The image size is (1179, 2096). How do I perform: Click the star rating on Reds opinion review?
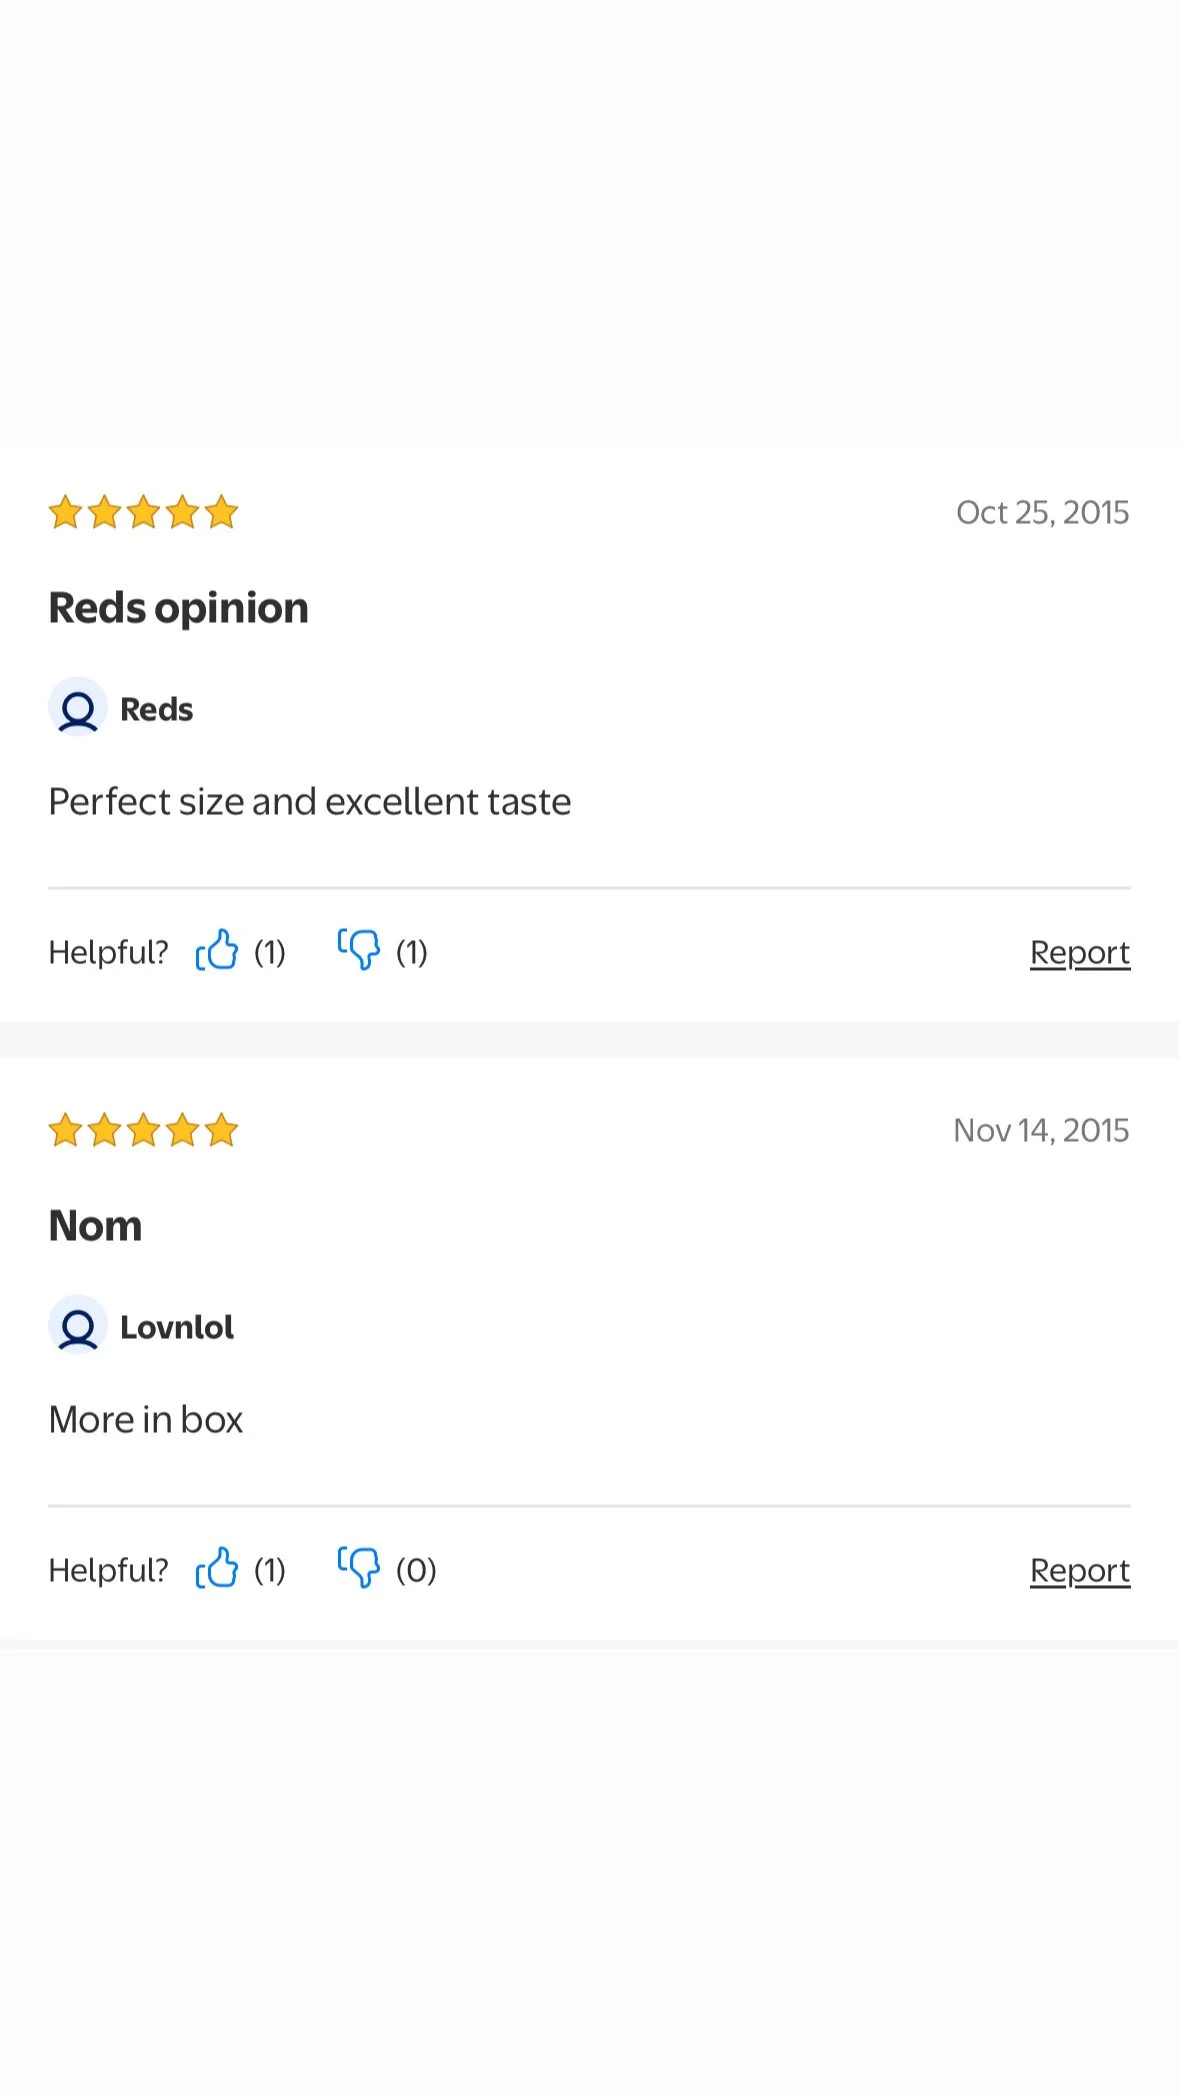pyautogui.click(x=143, y=512)
